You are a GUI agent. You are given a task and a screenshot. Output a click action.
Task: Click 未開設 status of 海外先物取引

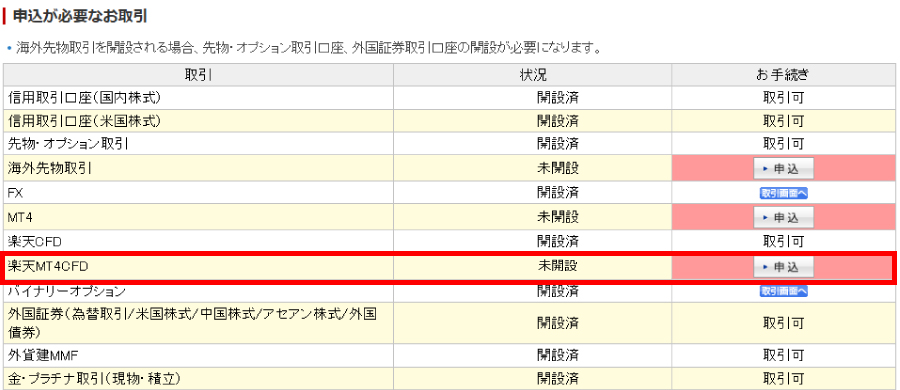pyautogui.click(x=558, y=168)
